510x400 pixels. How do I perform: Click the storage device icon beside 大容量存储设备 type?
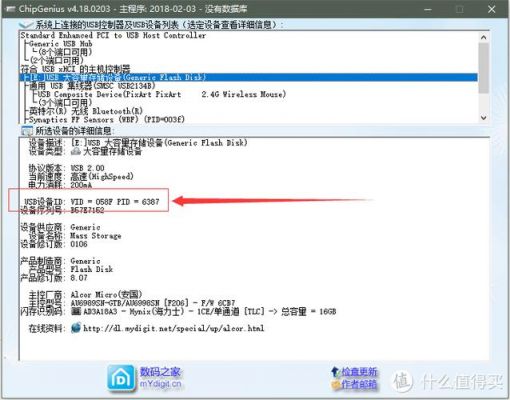click(x=76, y=152)
